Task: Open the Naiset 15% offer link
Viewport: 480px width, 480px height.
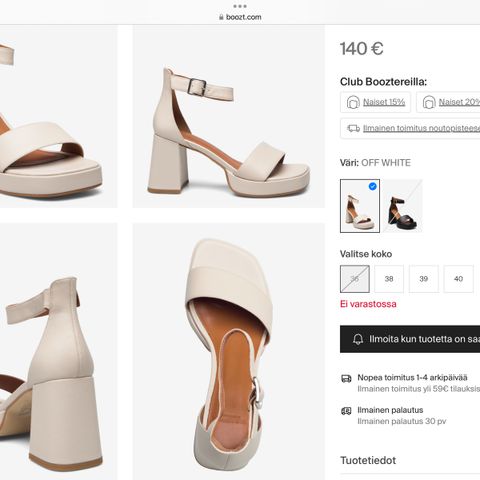Action: (384, 102)
